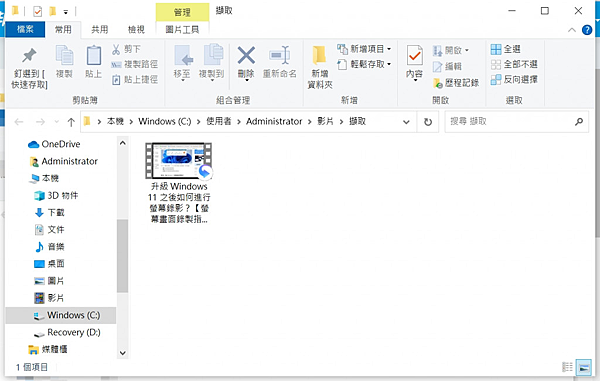Create a New folder (新增資料夾)

pyautogui.click(x=320, y=67)
